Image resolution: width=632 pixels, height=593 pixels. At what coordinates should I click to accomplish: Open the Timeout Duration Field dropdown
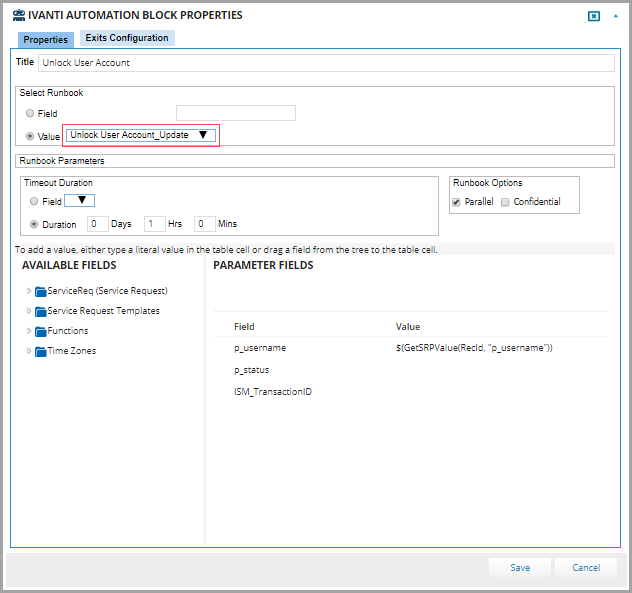tap(80, 201)
